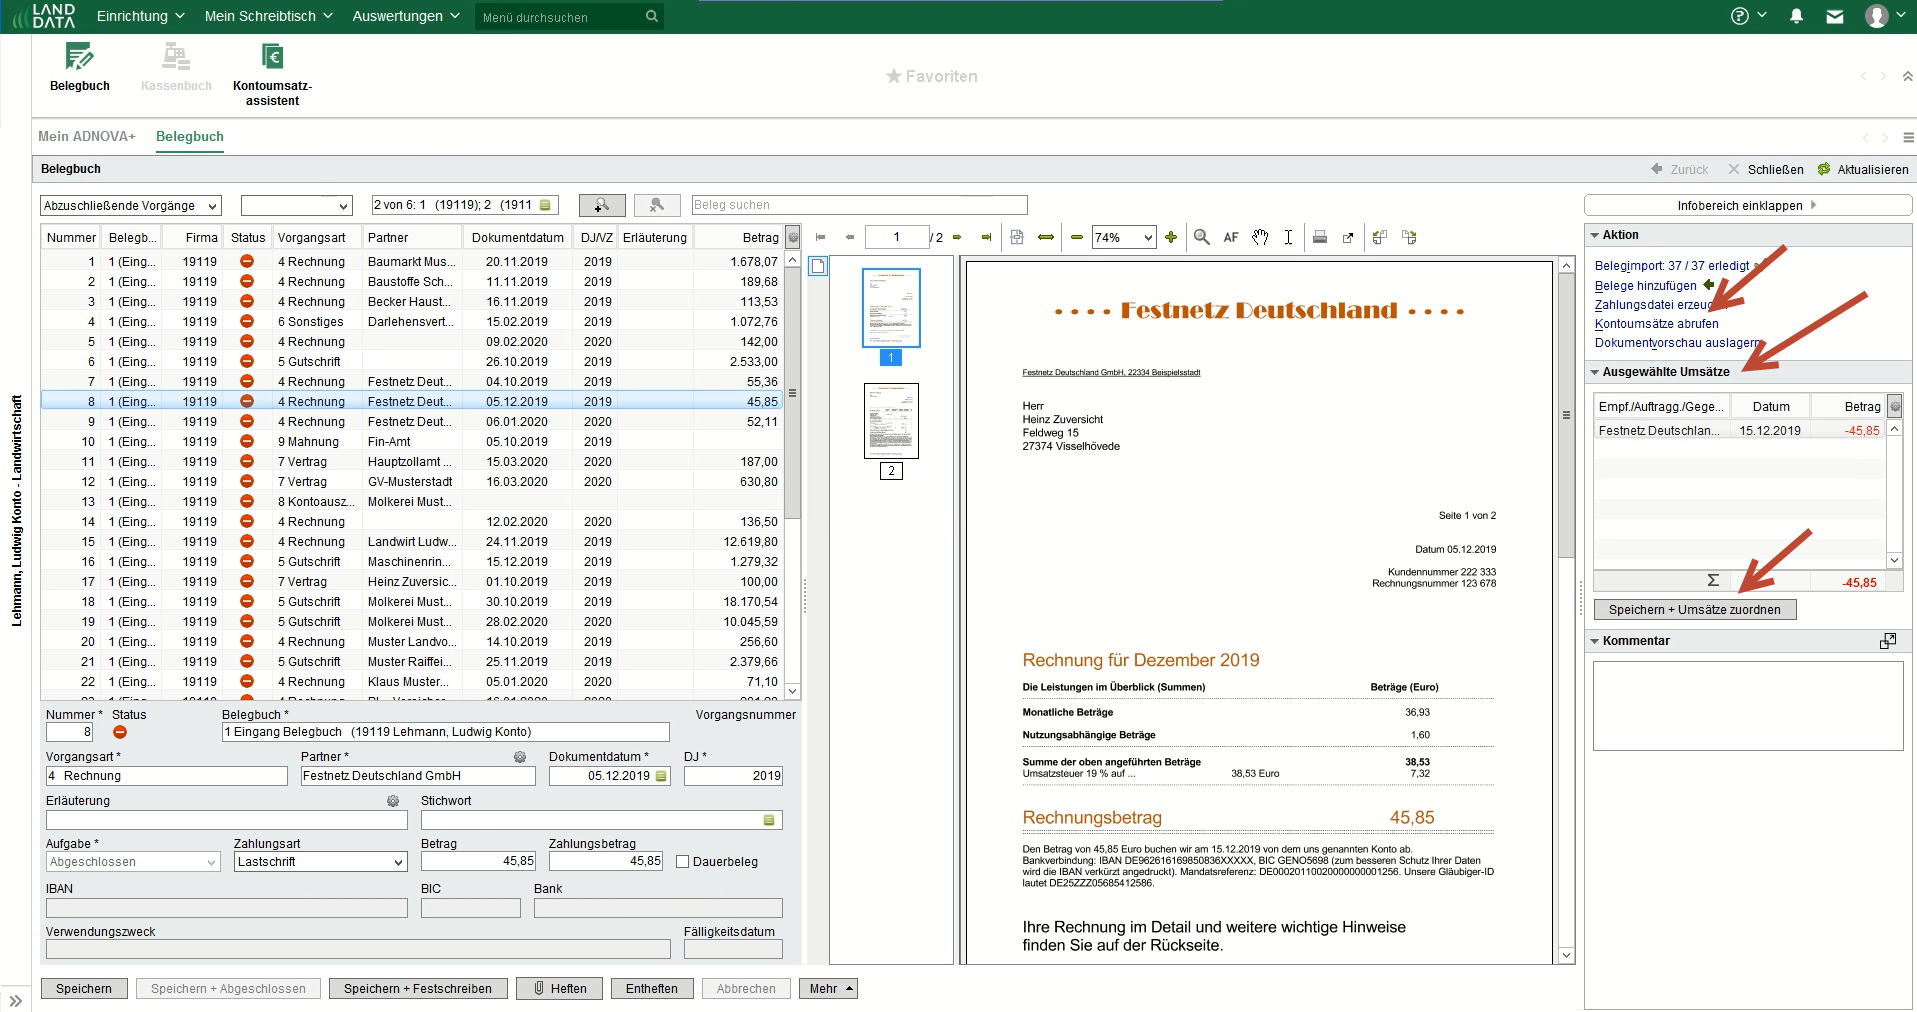The width and height of the screenshot is (1917, 1012).
Task: Collapse the Ausgewählte Umsätze section
Action: (x=1595, y=372)
